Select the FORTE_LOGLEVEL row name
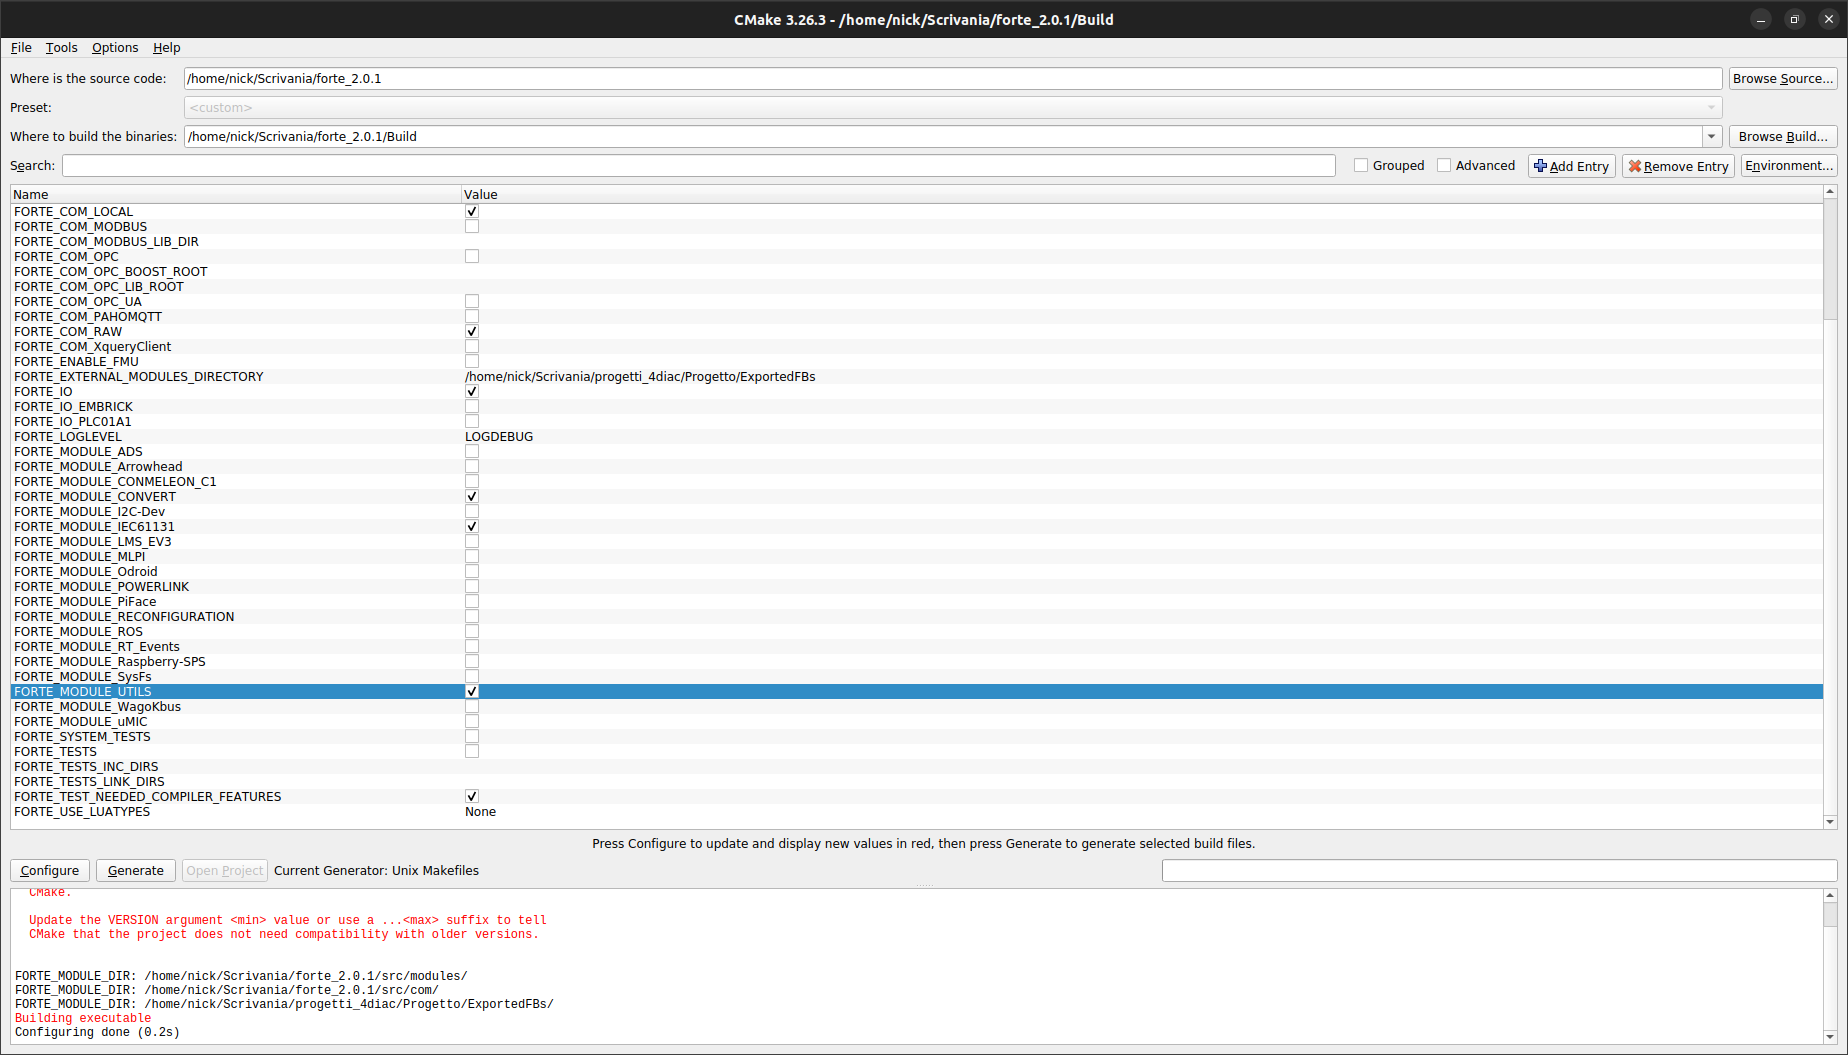 point(68,436)
